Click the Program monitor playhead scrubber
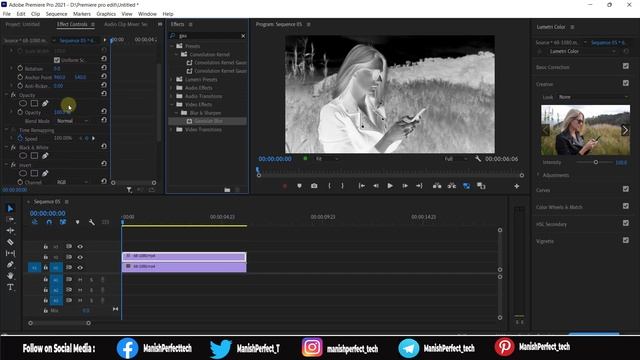The image size is (640, 360). point(258,170)
